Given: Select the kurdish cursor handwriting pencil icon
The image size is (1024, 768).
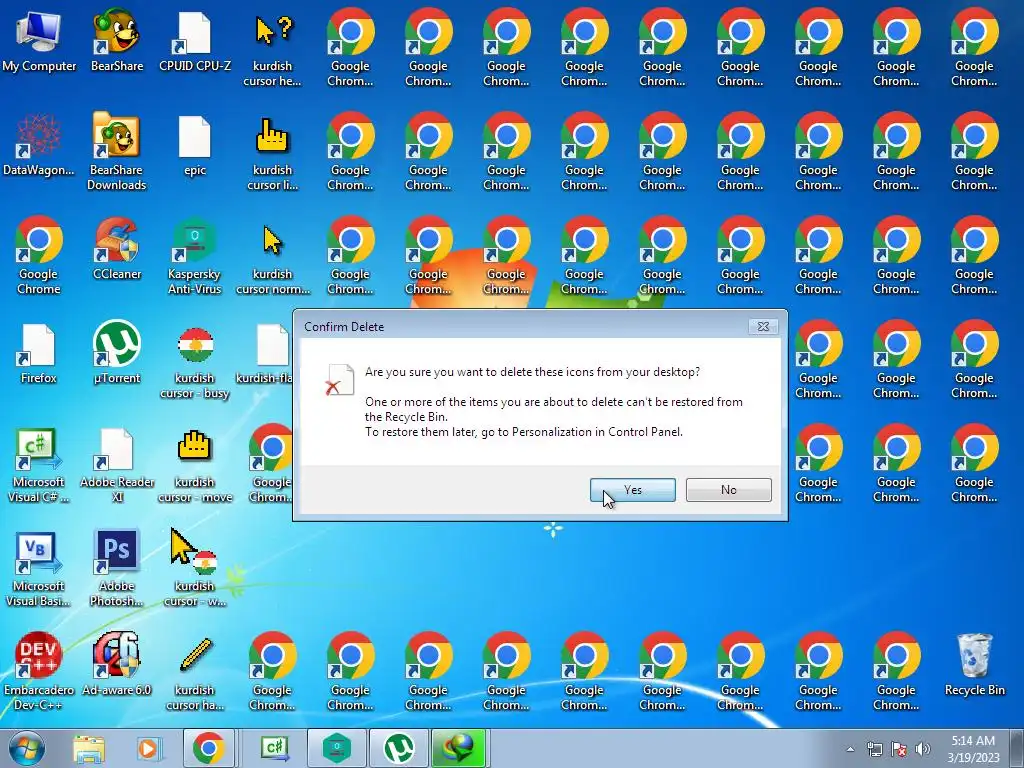Looking at the screenshot, I should pyautogui.click(x=195, y=673).
